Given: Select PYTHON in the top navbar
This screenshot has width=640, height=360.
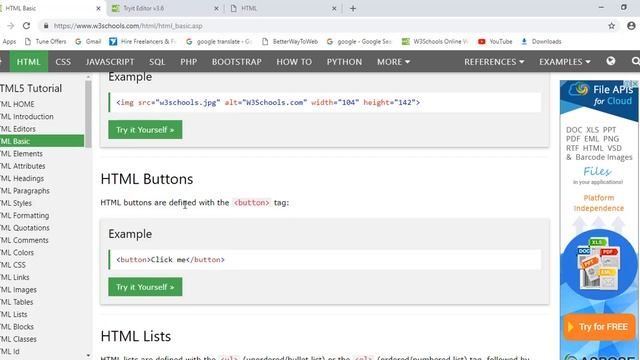Looking at the screenshot, I should 344,62.
